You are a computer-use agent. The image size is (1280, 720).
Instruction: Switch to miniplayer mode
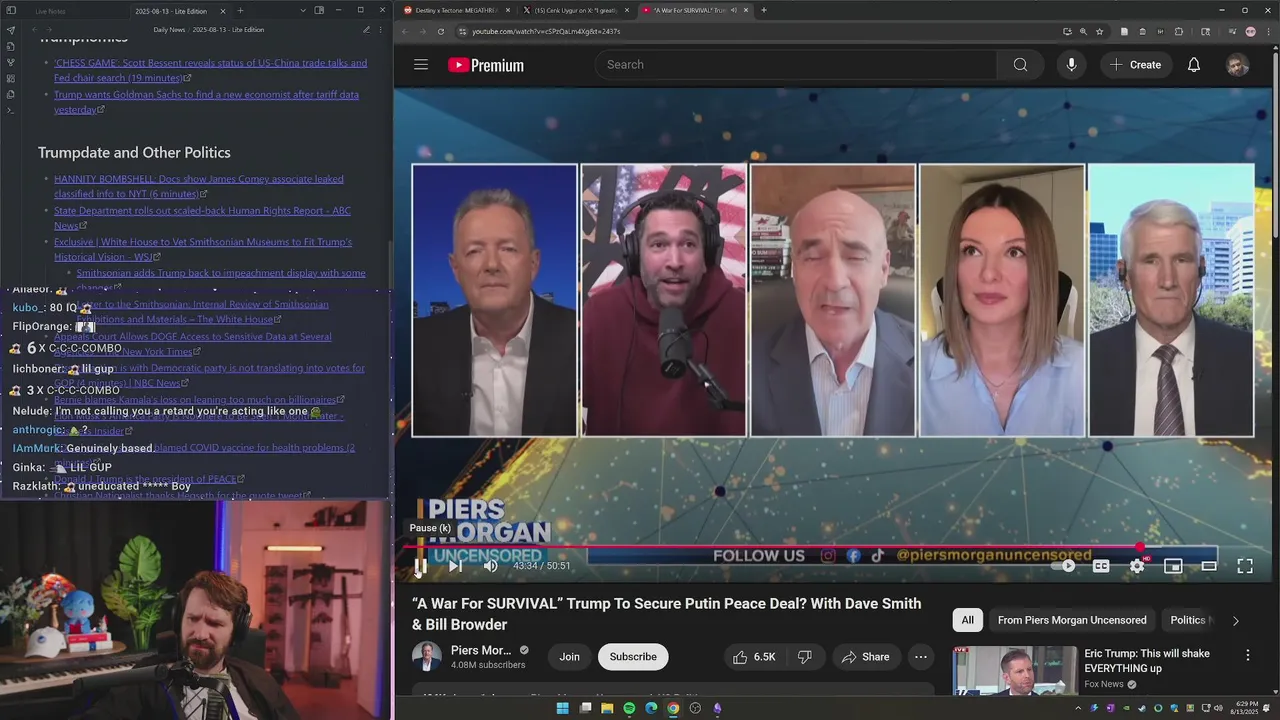tap(1173, 566)
